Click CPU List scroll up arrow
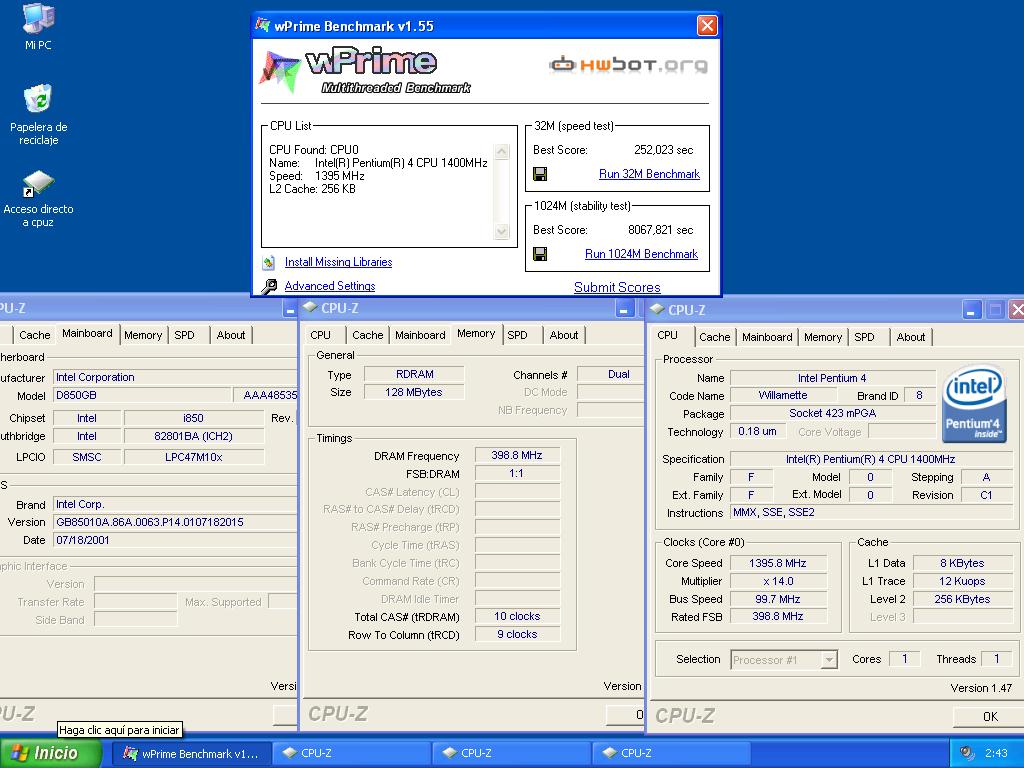 (502, 152)
